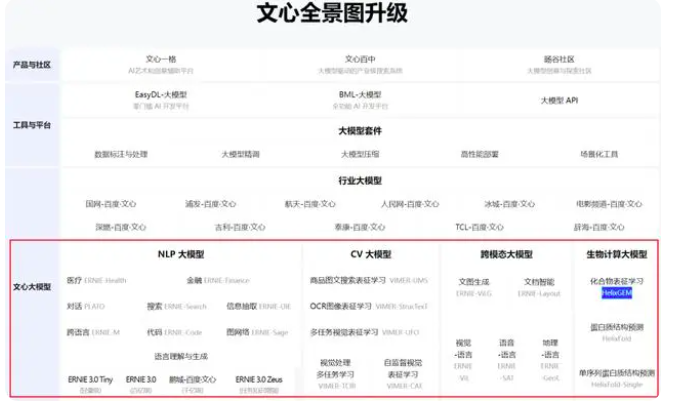Screen dimensions: 686x403
Task: Click the 国网-百度·文心 industry model
Action: point(111,204)
